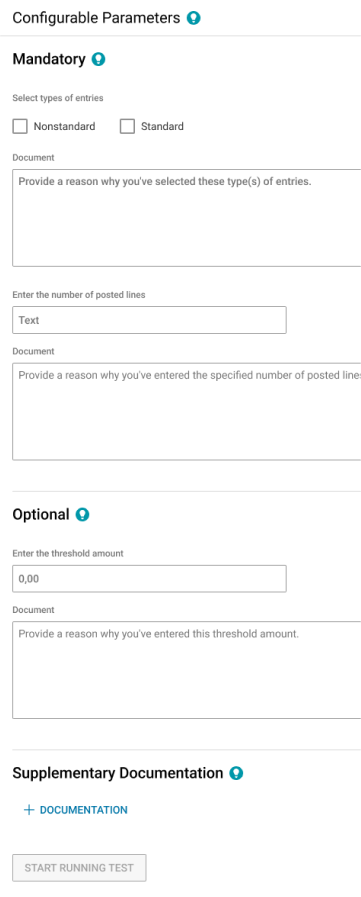View the Supplementary Documentation info icon

pyautogui.click(x=236, y=774)
